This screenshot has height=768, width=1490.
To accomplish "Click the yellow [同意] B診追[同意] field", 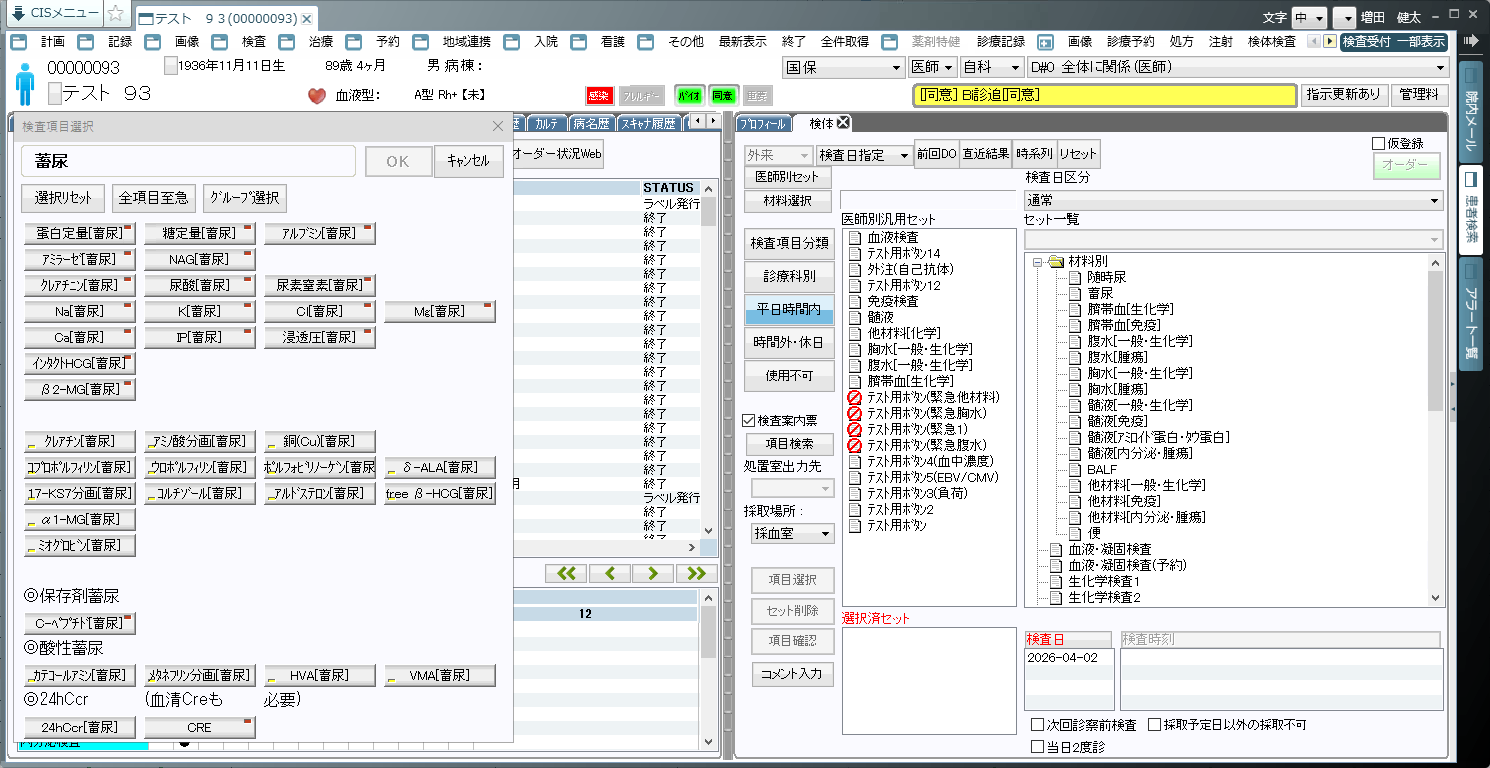I will 1104,95.
